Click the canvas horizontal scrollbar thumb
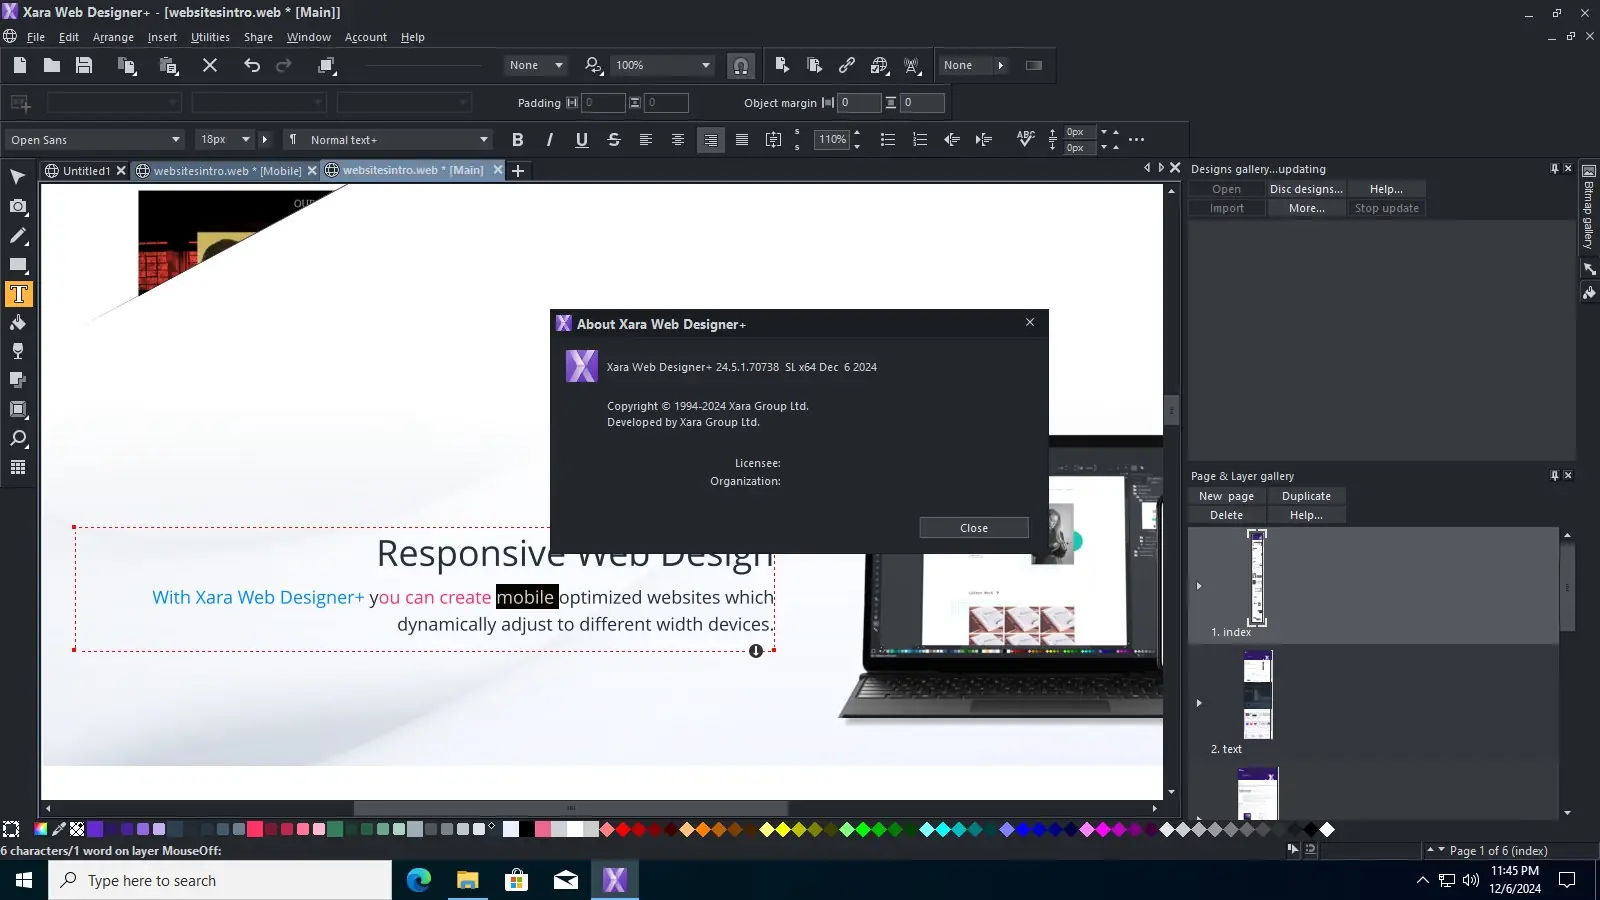1600x900 pixels. 570,808
